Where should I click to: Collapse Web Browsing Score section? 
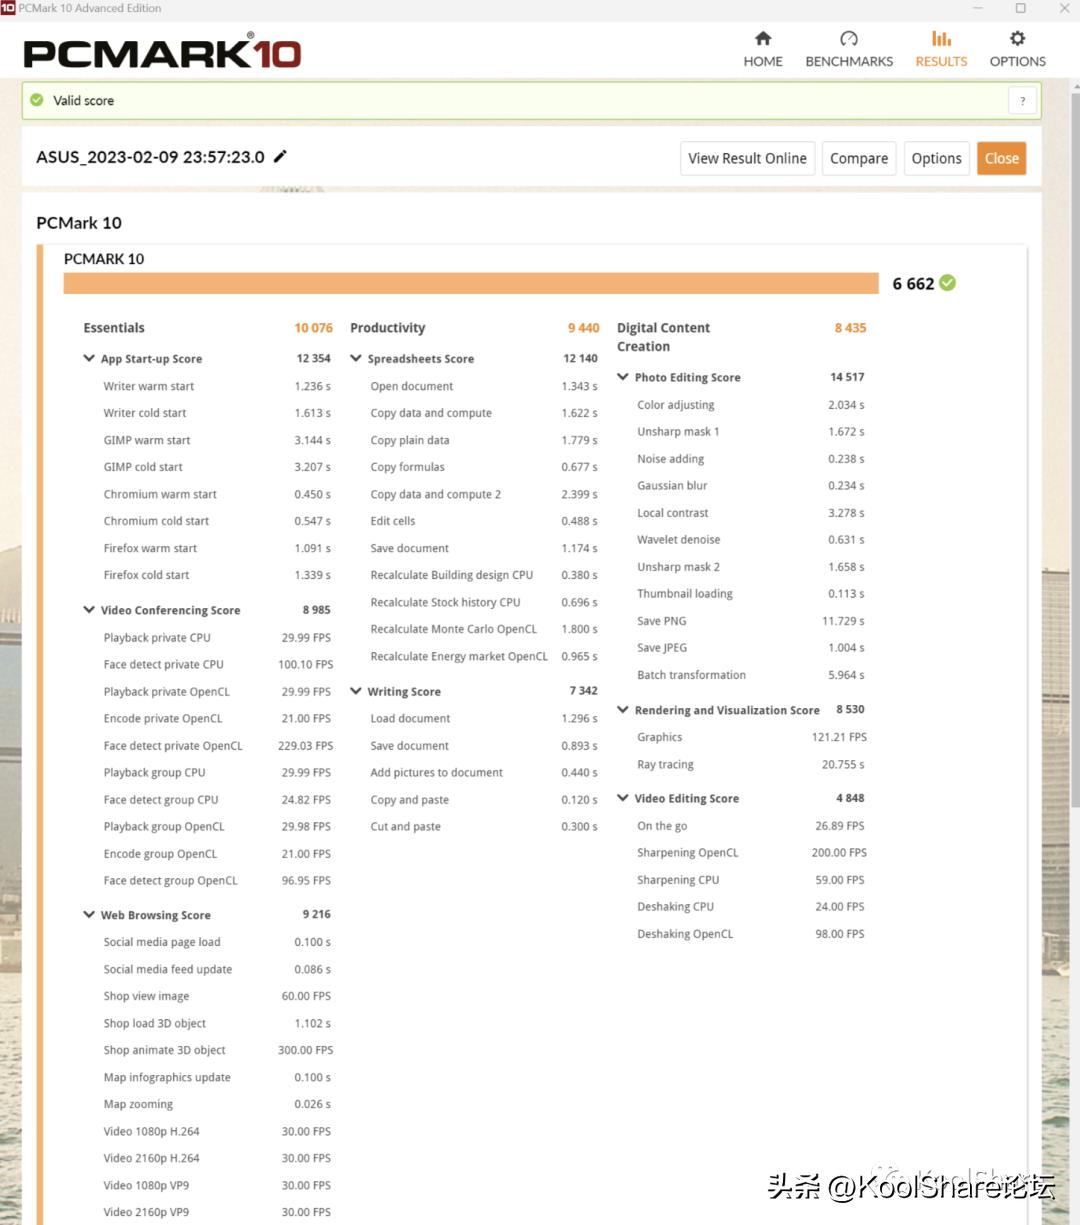(89, 914)
